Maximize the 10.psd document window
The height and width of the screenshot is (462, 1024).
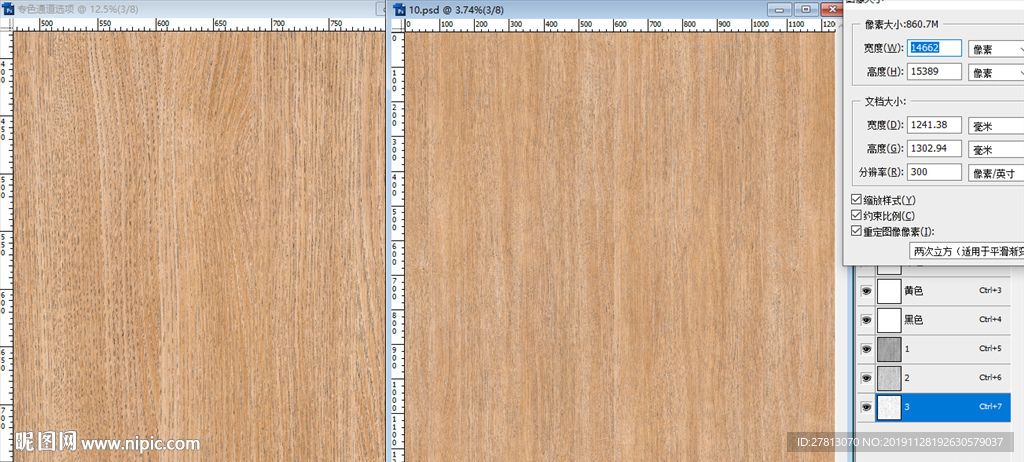point(807,9)
